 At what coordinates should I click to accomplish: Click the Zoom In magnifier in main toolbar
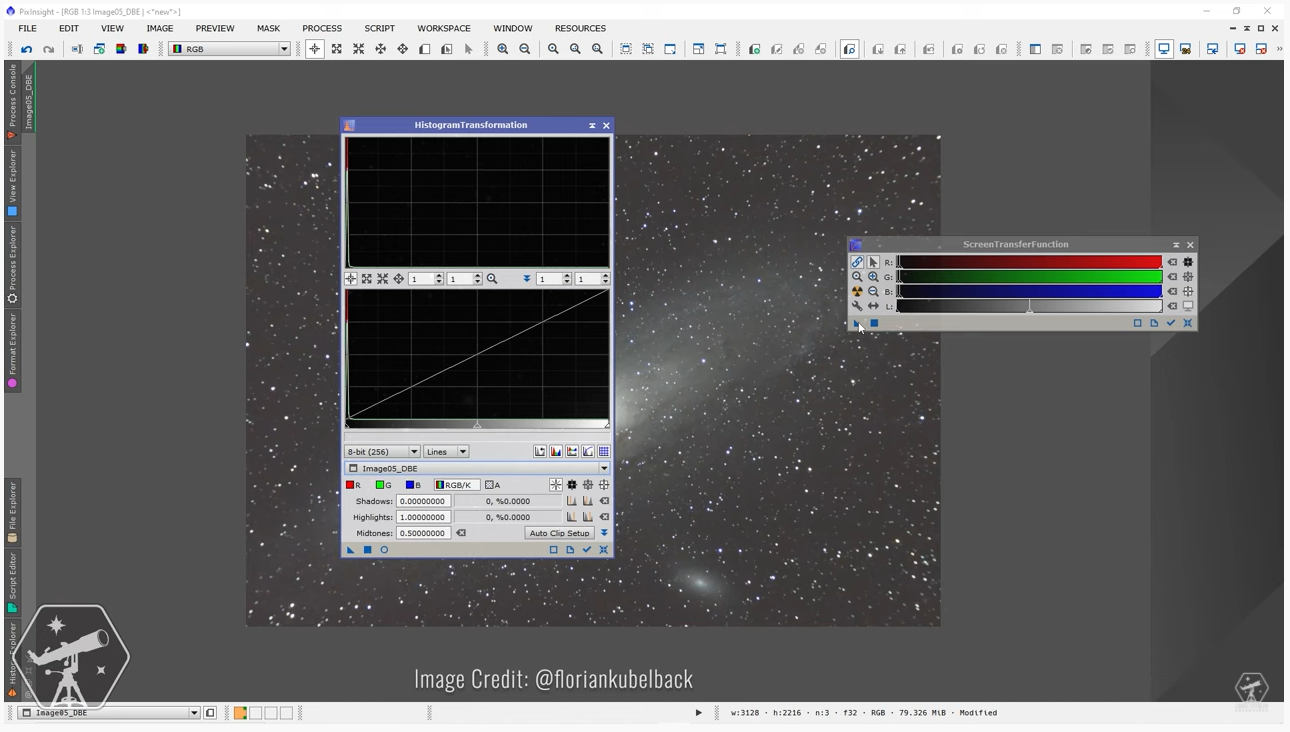503,49
